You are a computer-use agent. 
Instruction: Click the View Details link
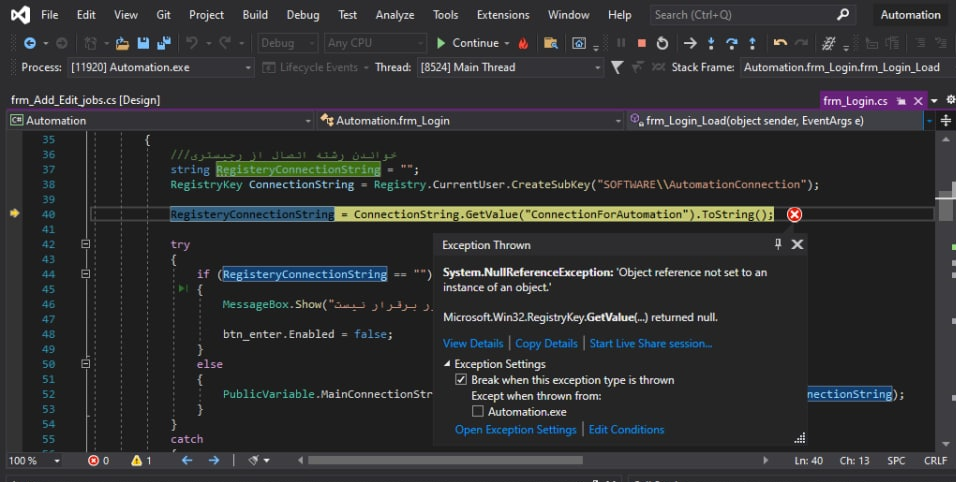click(x=473, y=344)
